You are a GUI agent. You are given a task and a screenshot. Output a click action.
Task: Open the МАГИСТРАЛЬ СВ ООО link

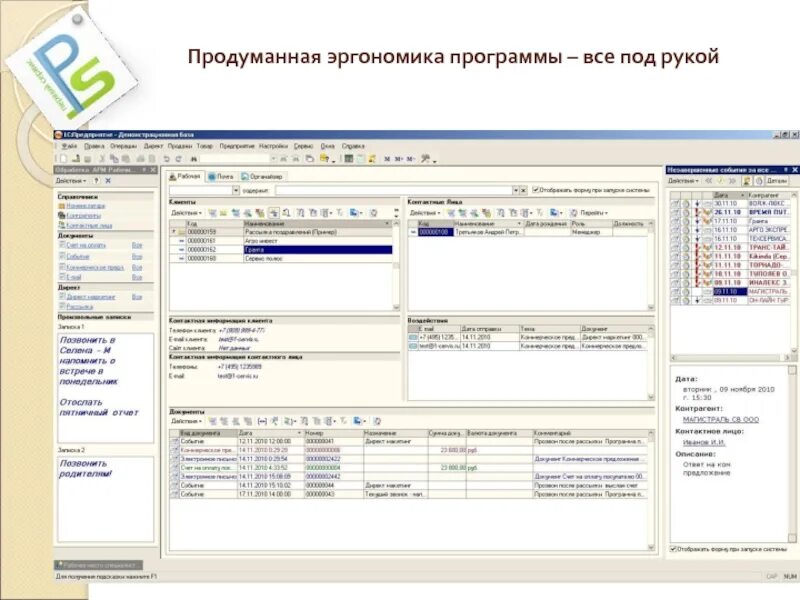click(x=720, y=419)
